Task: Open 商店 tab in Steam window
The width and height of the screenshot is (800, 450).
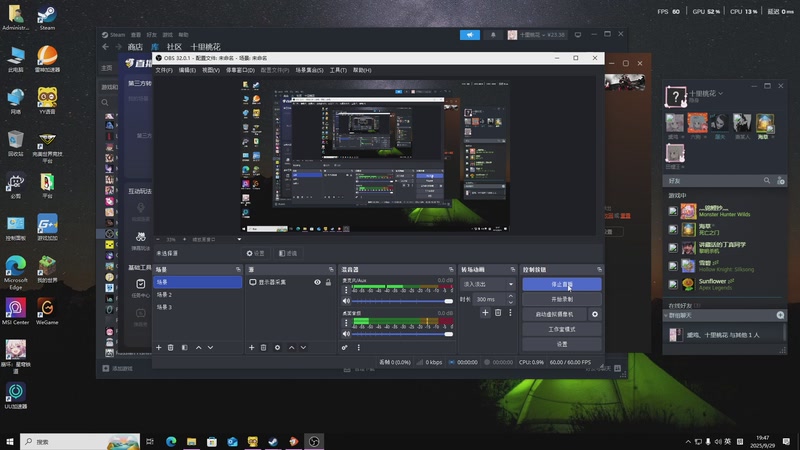Action: 135,47
